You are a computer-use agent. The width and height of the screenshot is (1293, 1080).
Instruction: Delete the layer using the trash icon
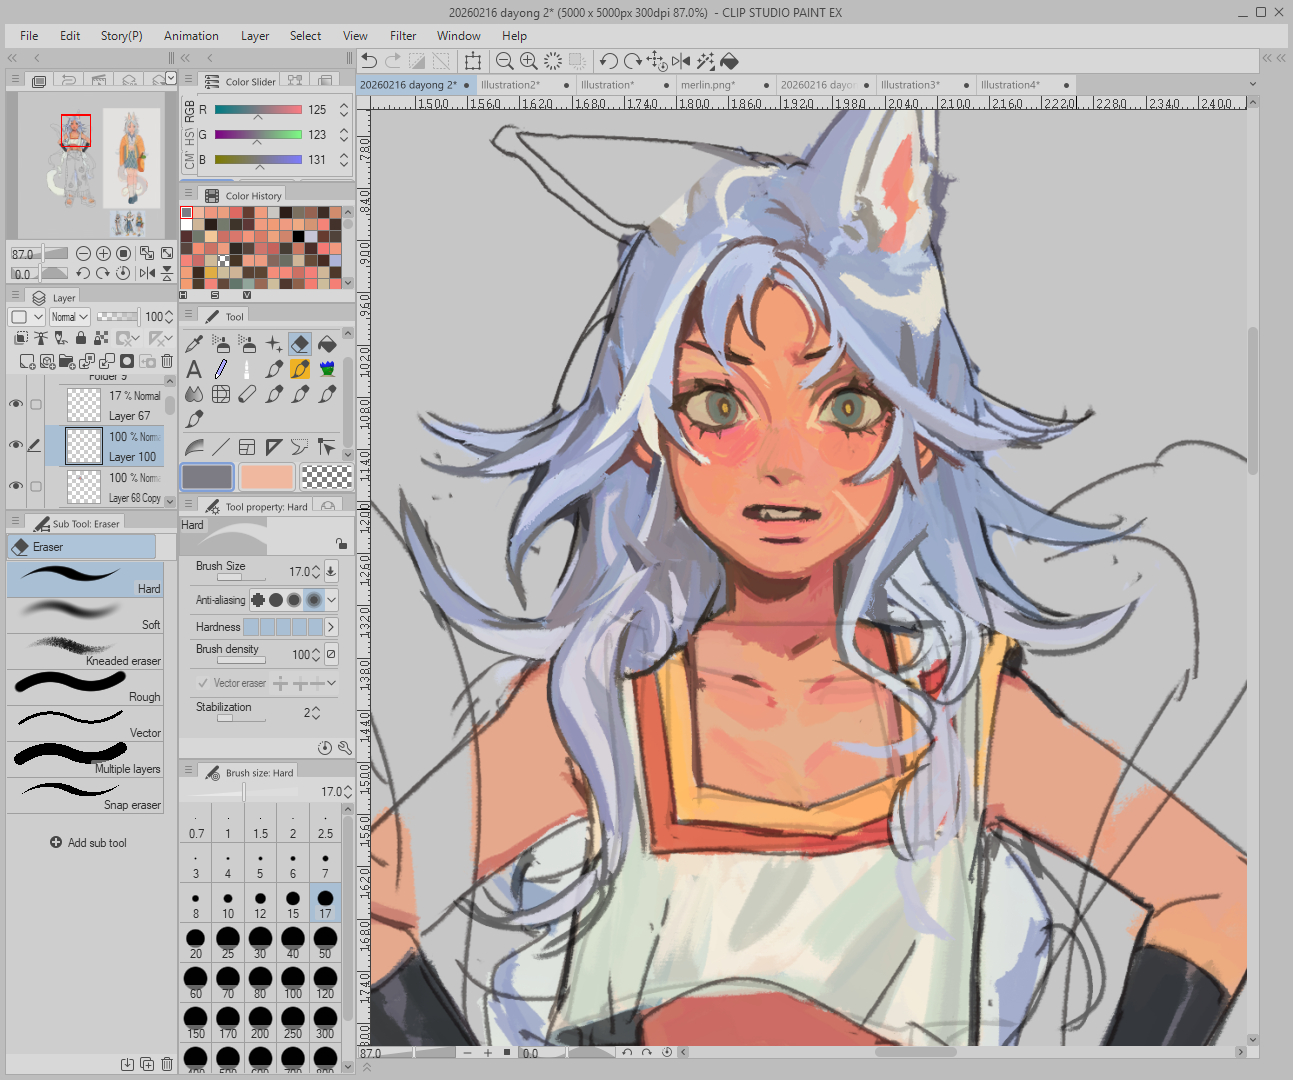click(167, 361)
